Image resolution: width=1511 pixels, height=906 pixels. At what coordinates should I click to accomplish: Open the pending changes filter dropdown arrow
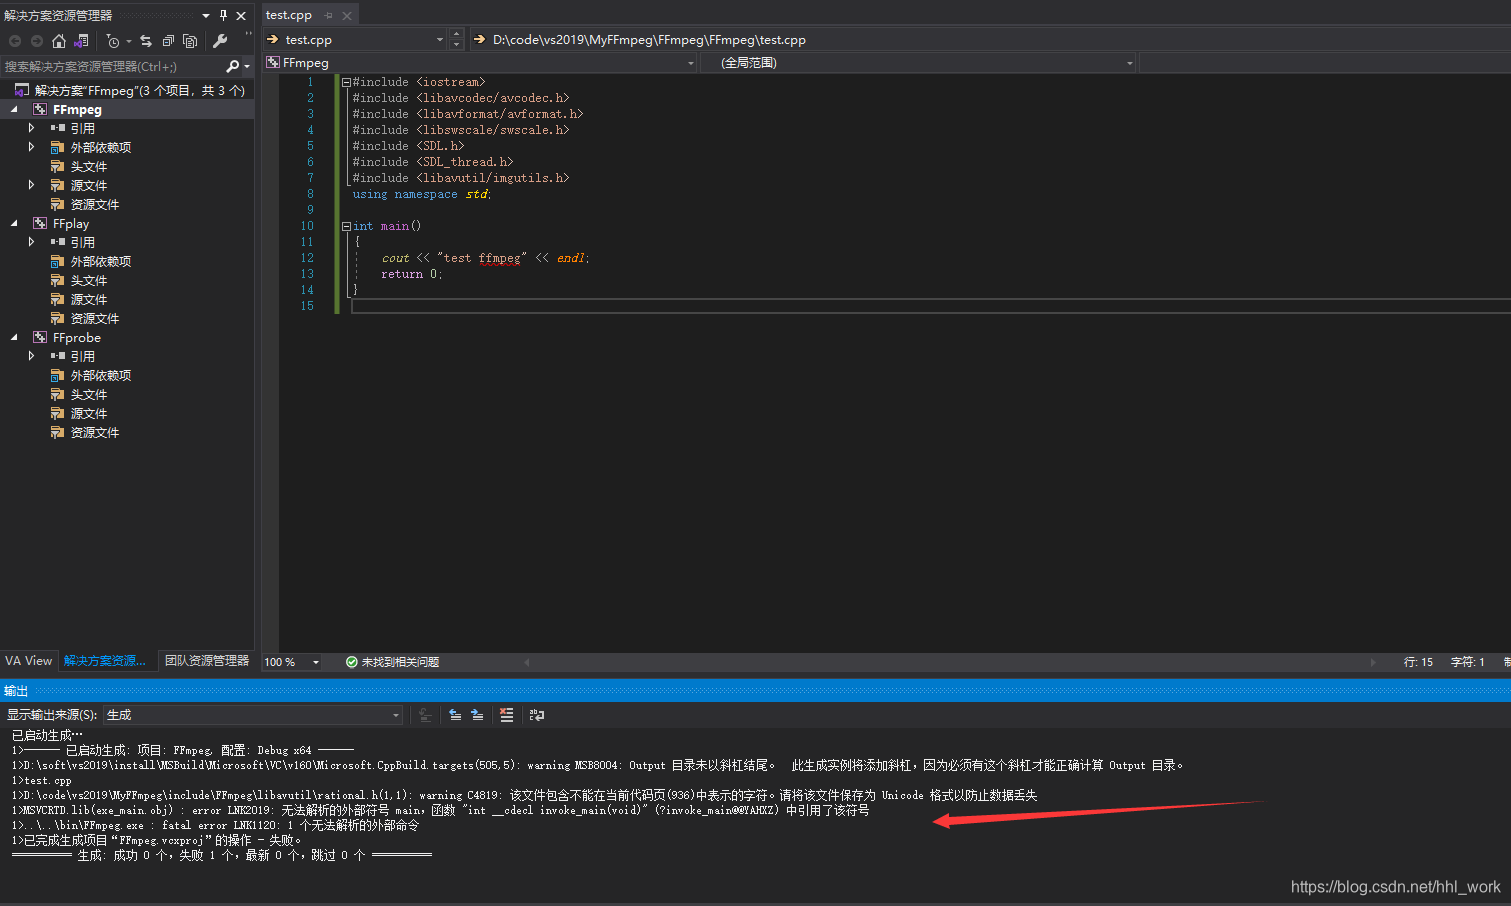pyautogui.click(x=129, y=41)
